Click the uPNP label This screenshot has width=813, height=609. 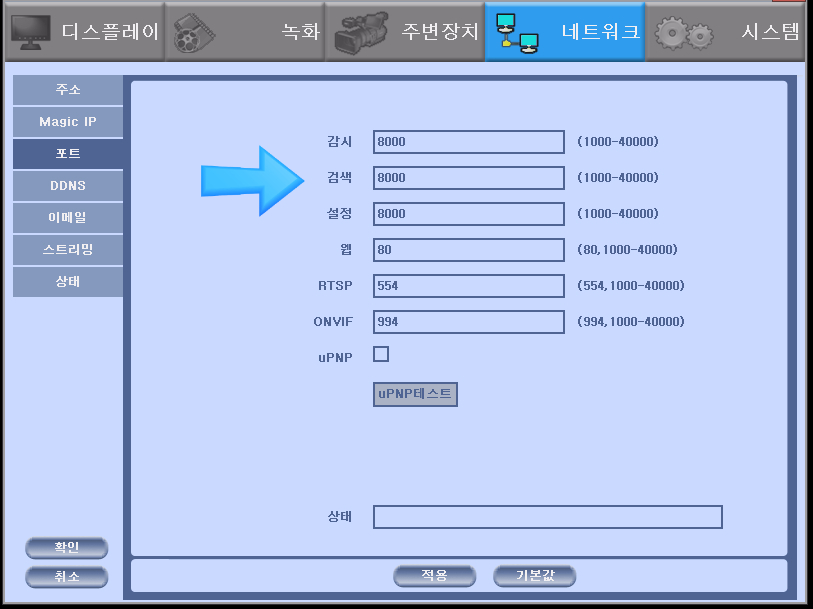pyautogui.click(x=335, y=358)
